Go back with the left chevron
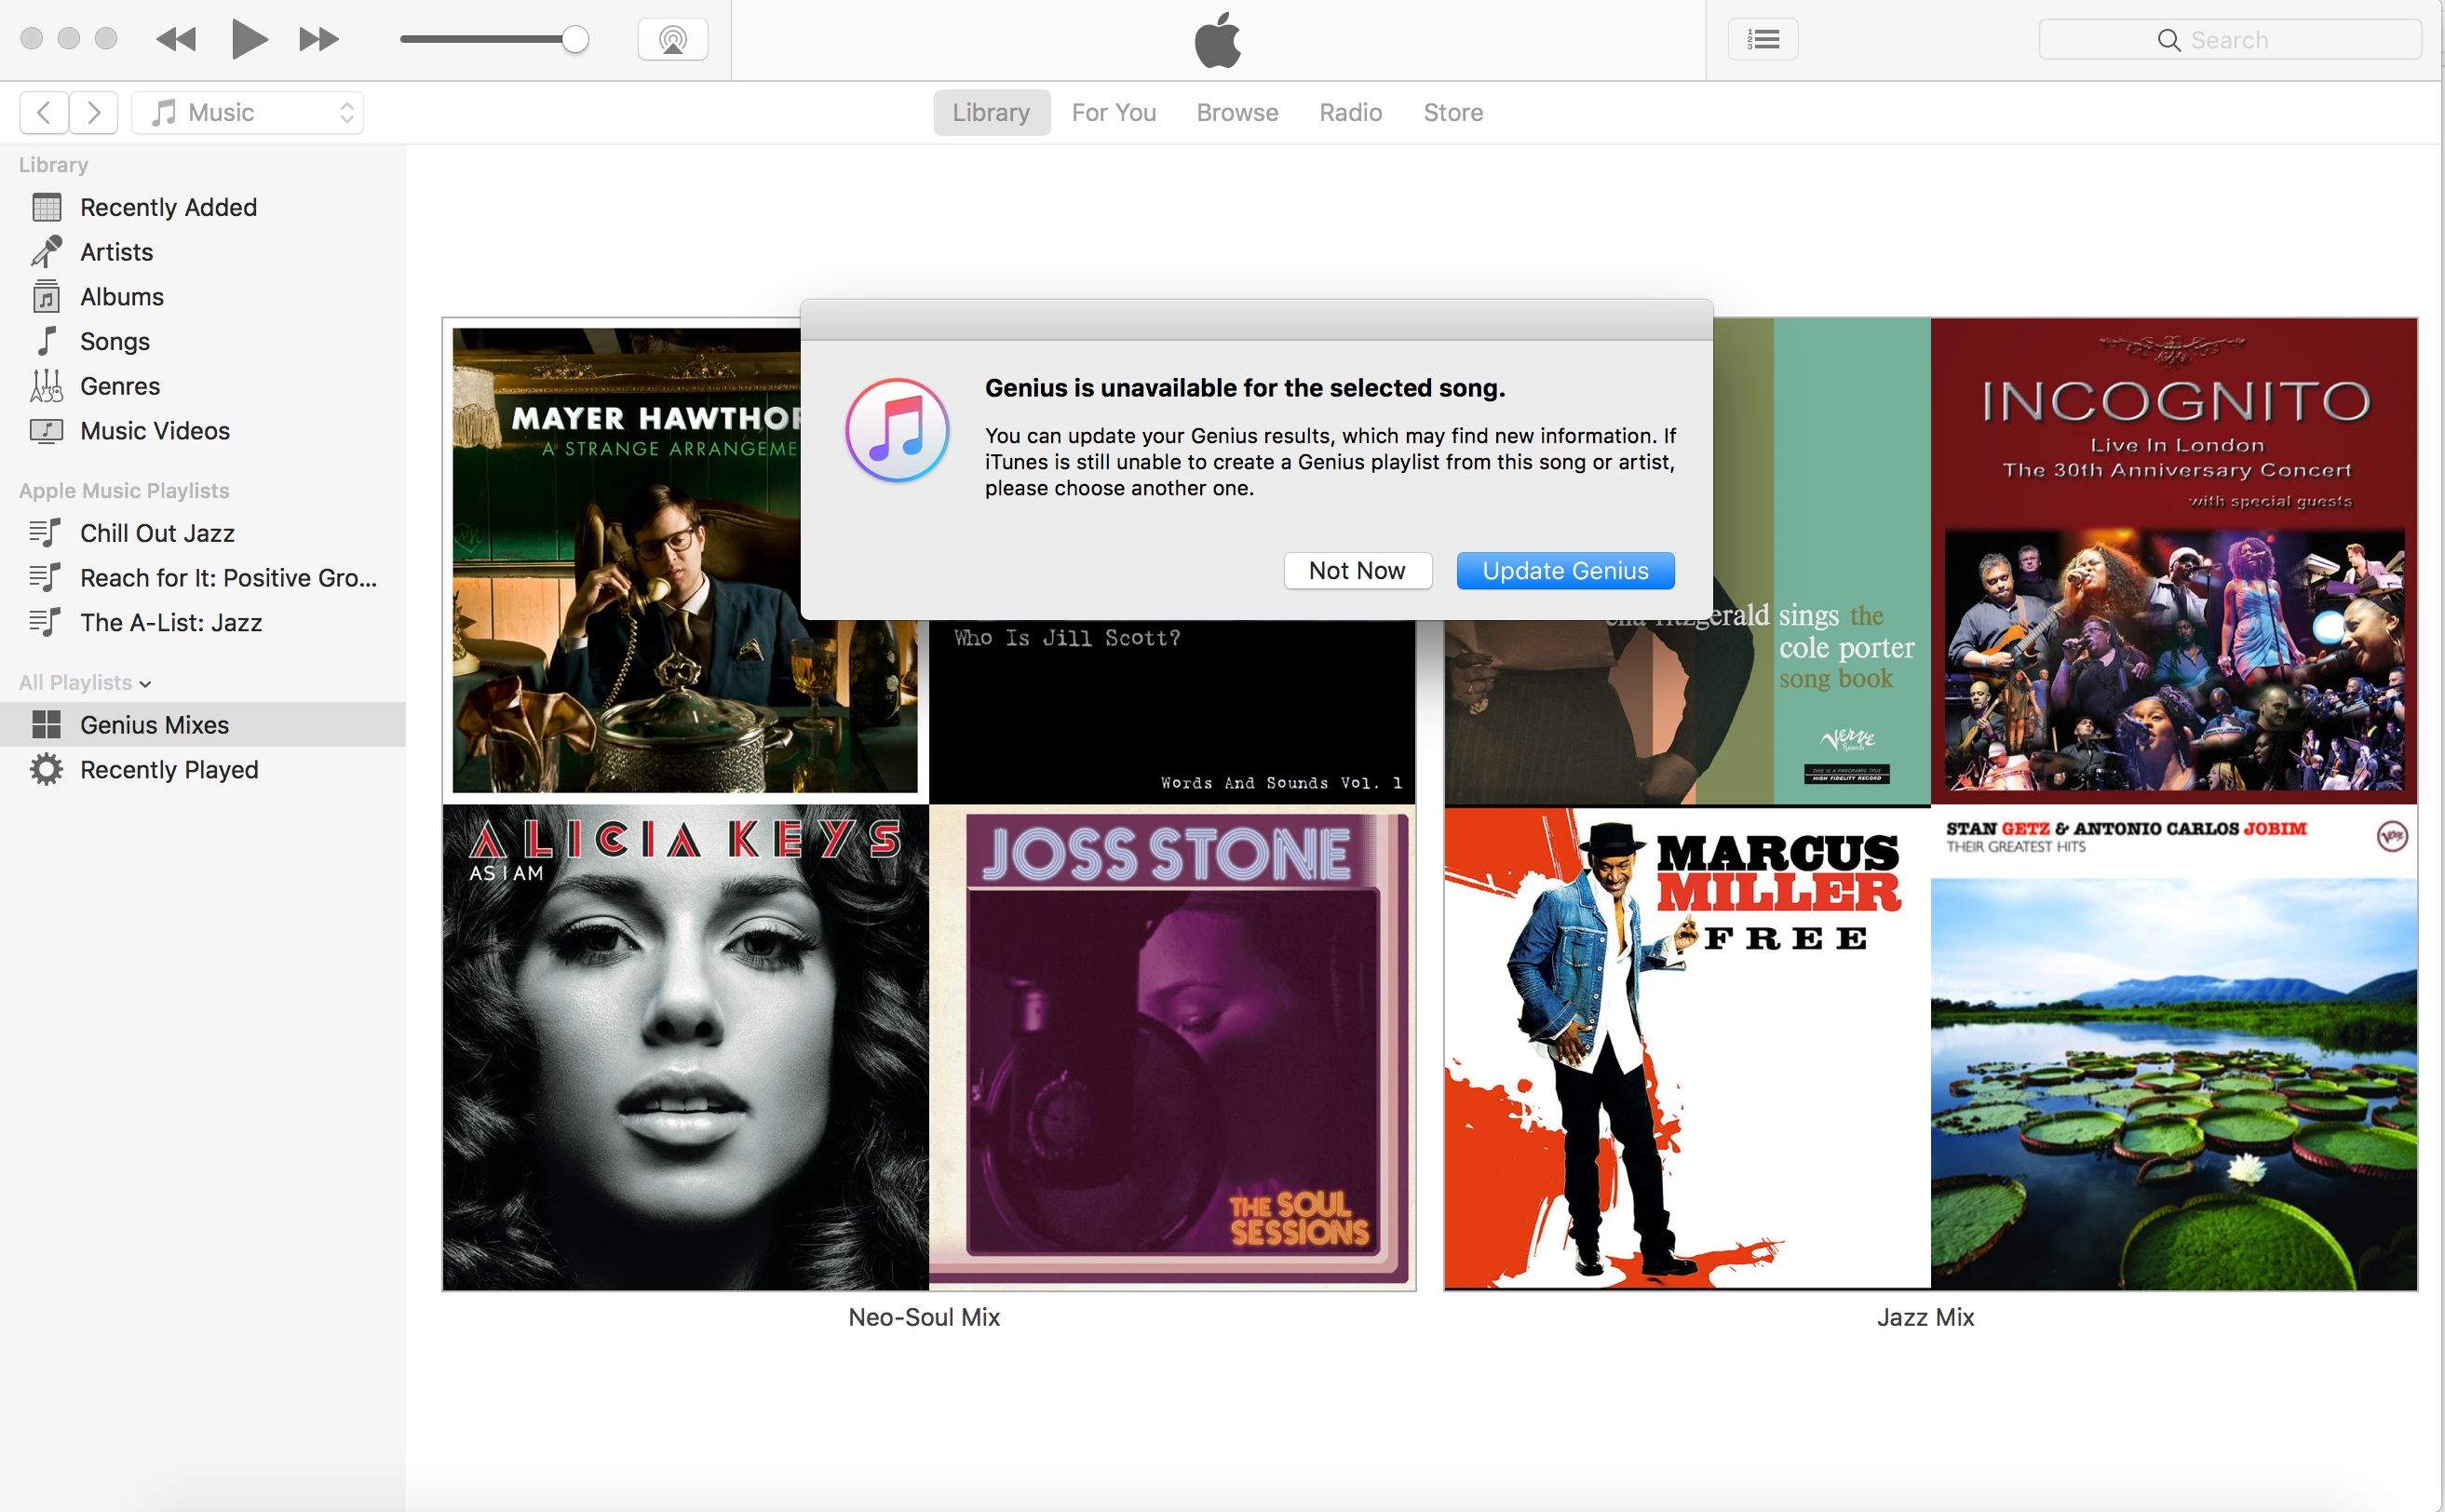 (44, 112)
